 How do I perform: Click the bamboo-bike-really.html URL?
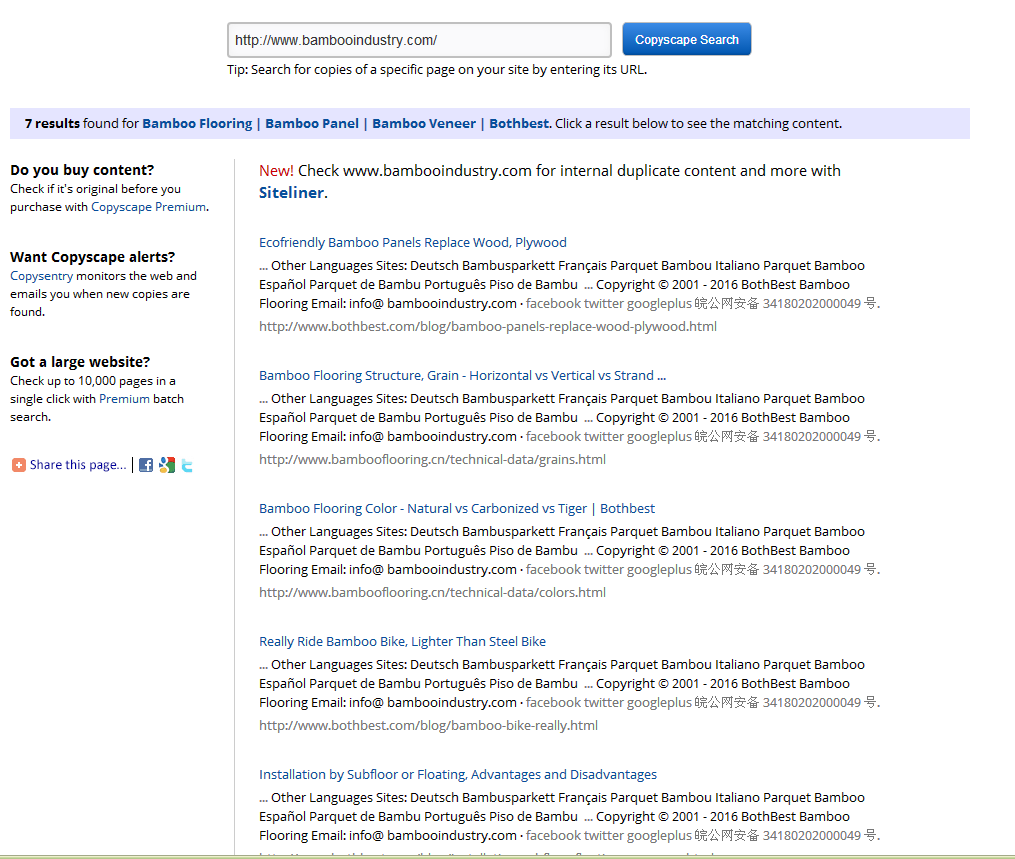pos(428,726)
